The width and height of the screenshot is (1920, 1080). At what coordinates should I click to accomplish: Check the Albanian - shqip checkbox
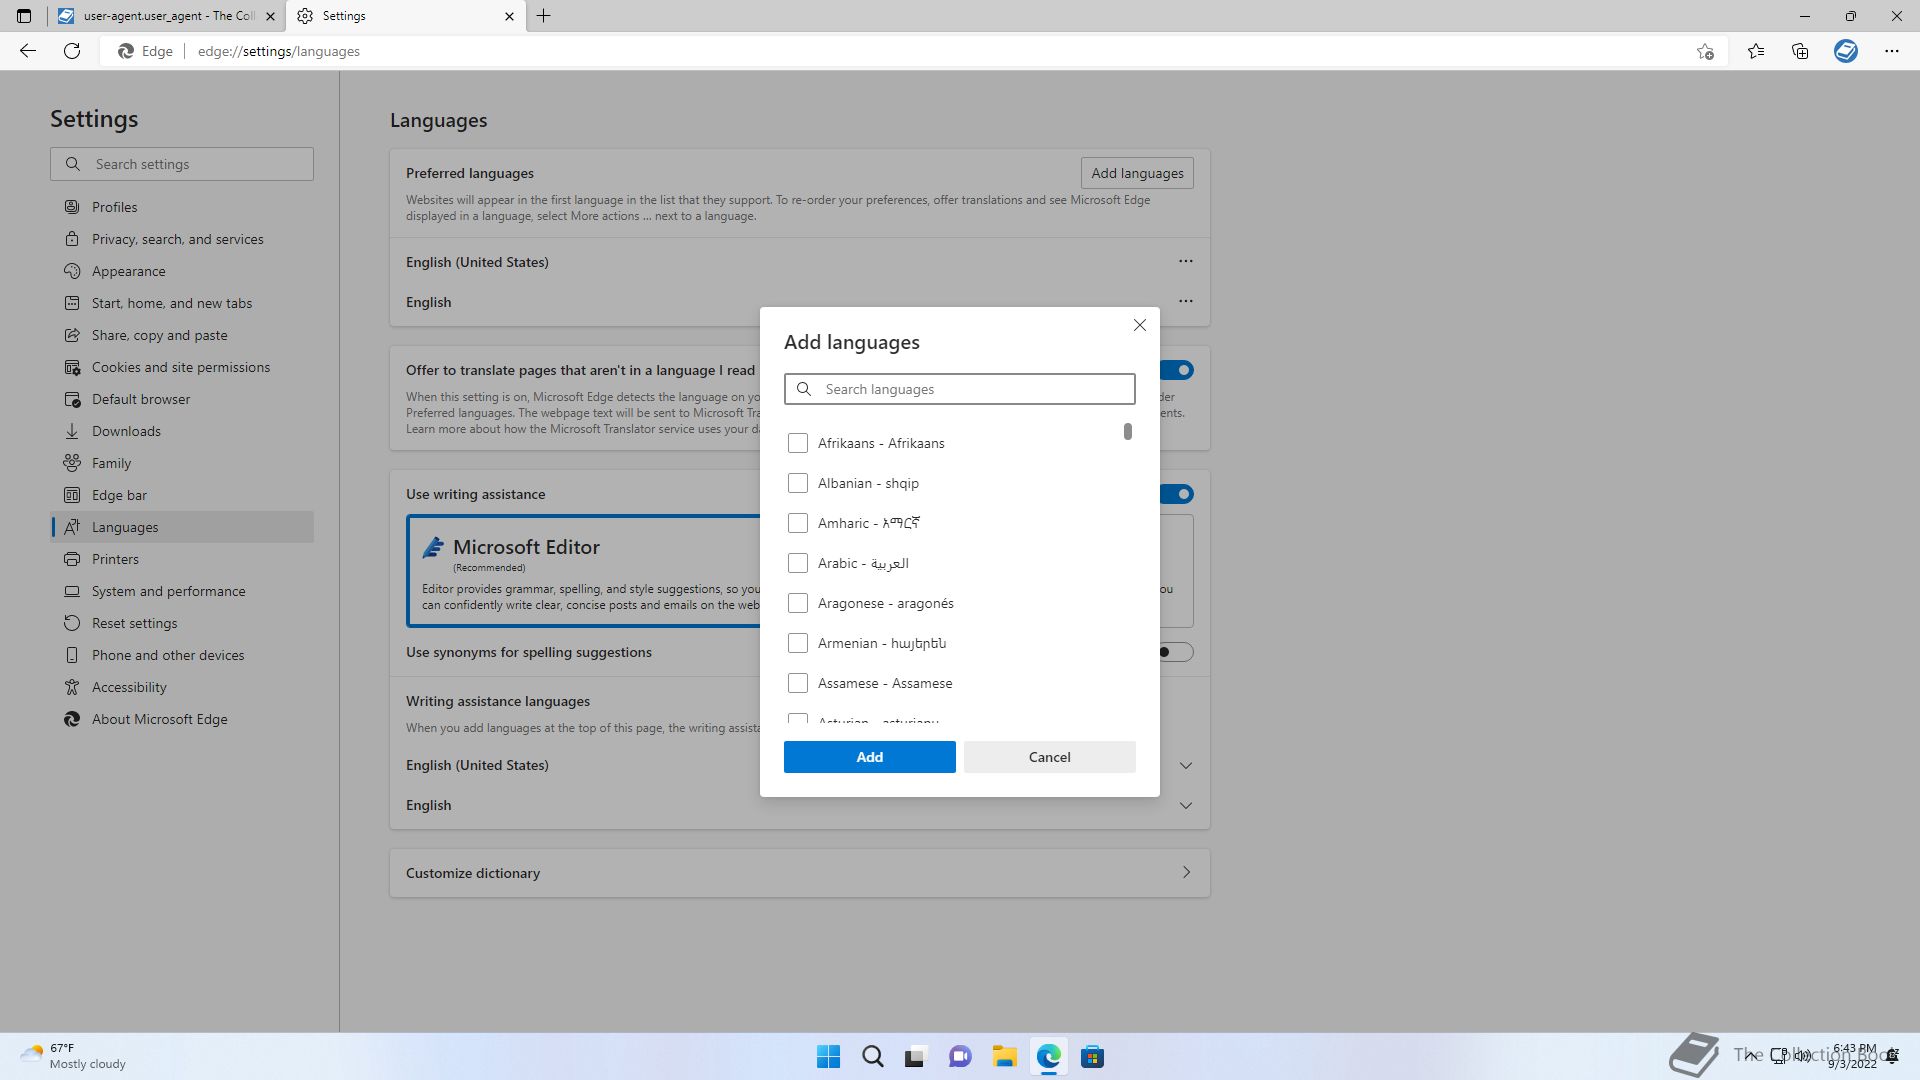click(x=797, y=483)
